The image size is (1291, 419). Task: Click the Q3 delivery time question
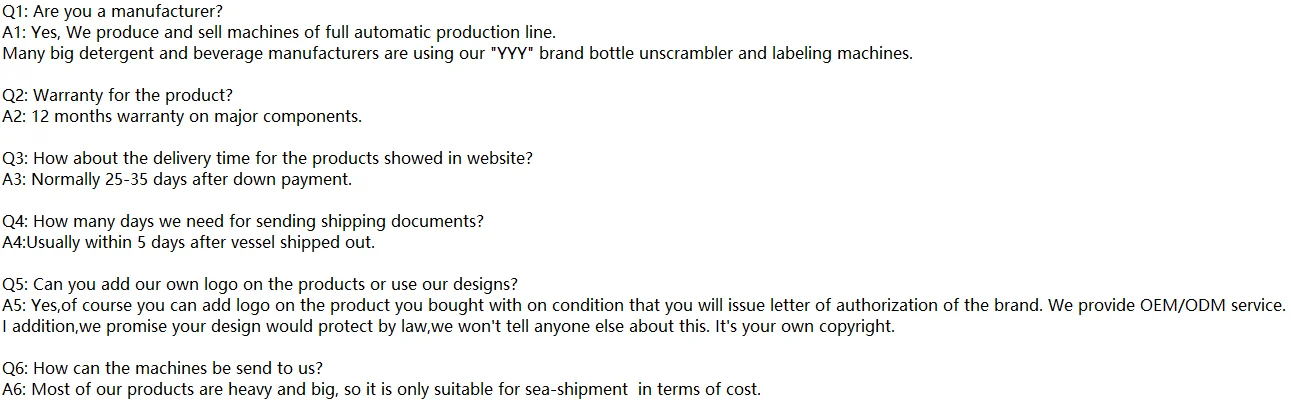[x=267, y=159]
